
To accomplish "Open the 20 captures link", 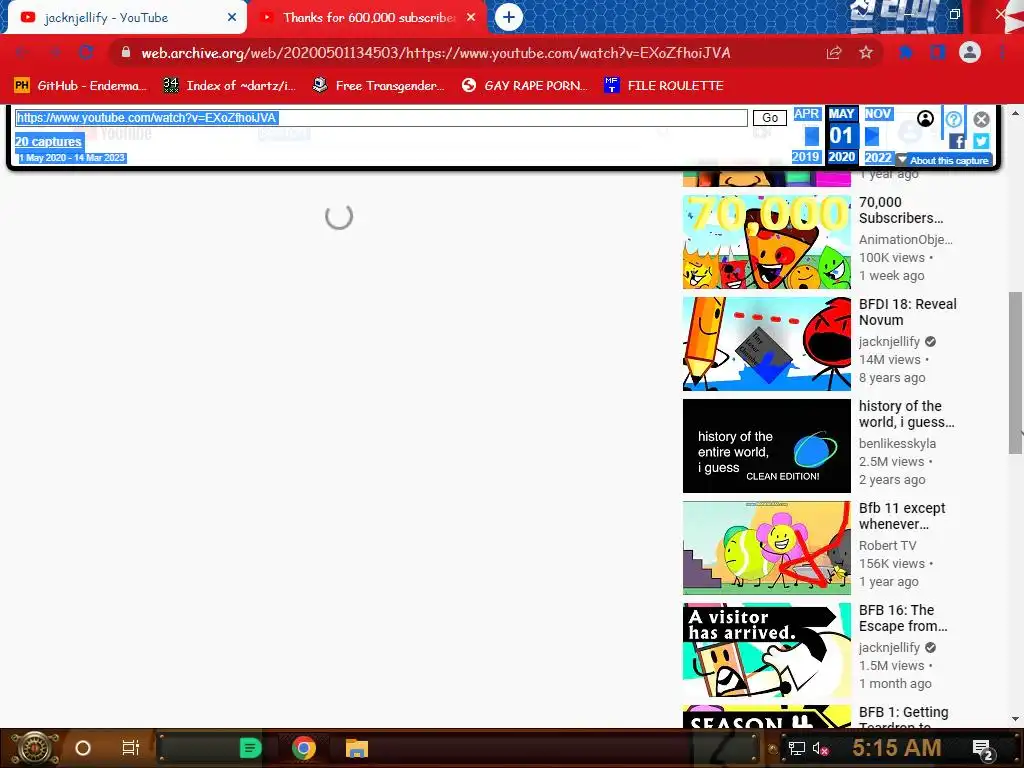I will (48, 142).
